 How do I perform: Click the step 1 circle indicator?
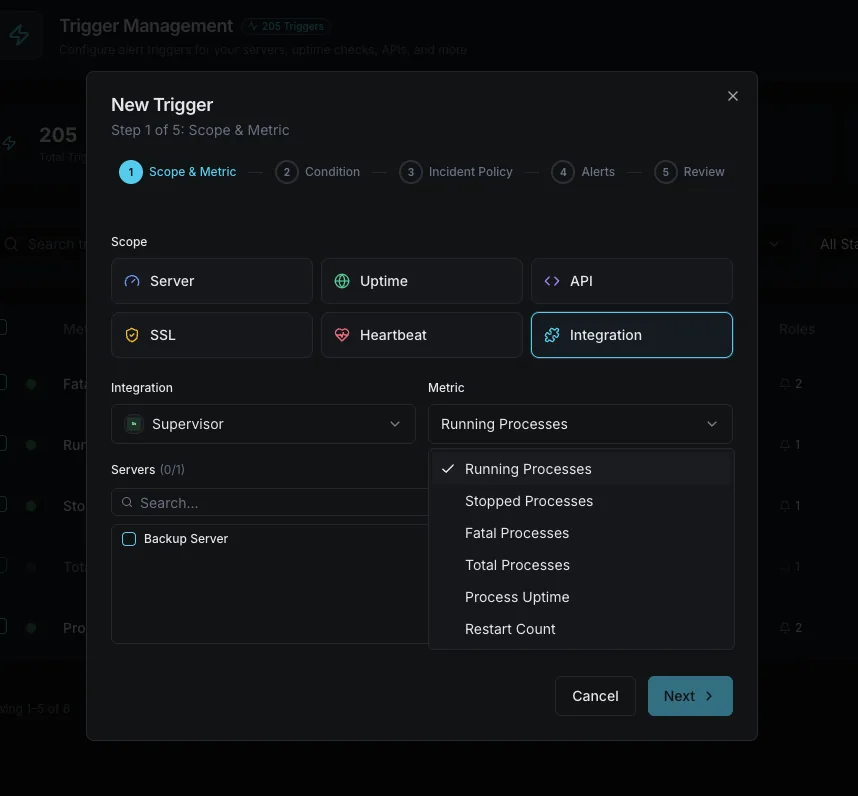click(131, 172)
